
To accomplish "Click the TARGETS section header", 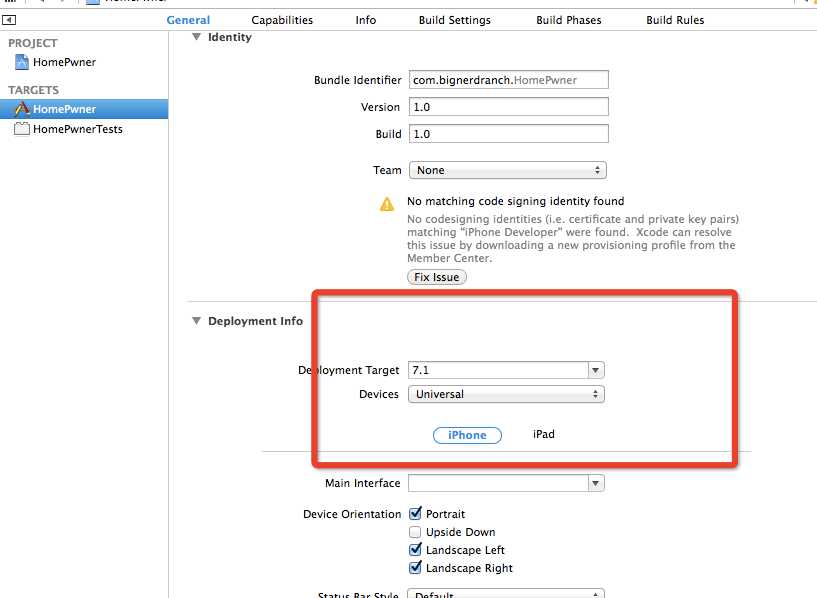I will click(33, 90).
